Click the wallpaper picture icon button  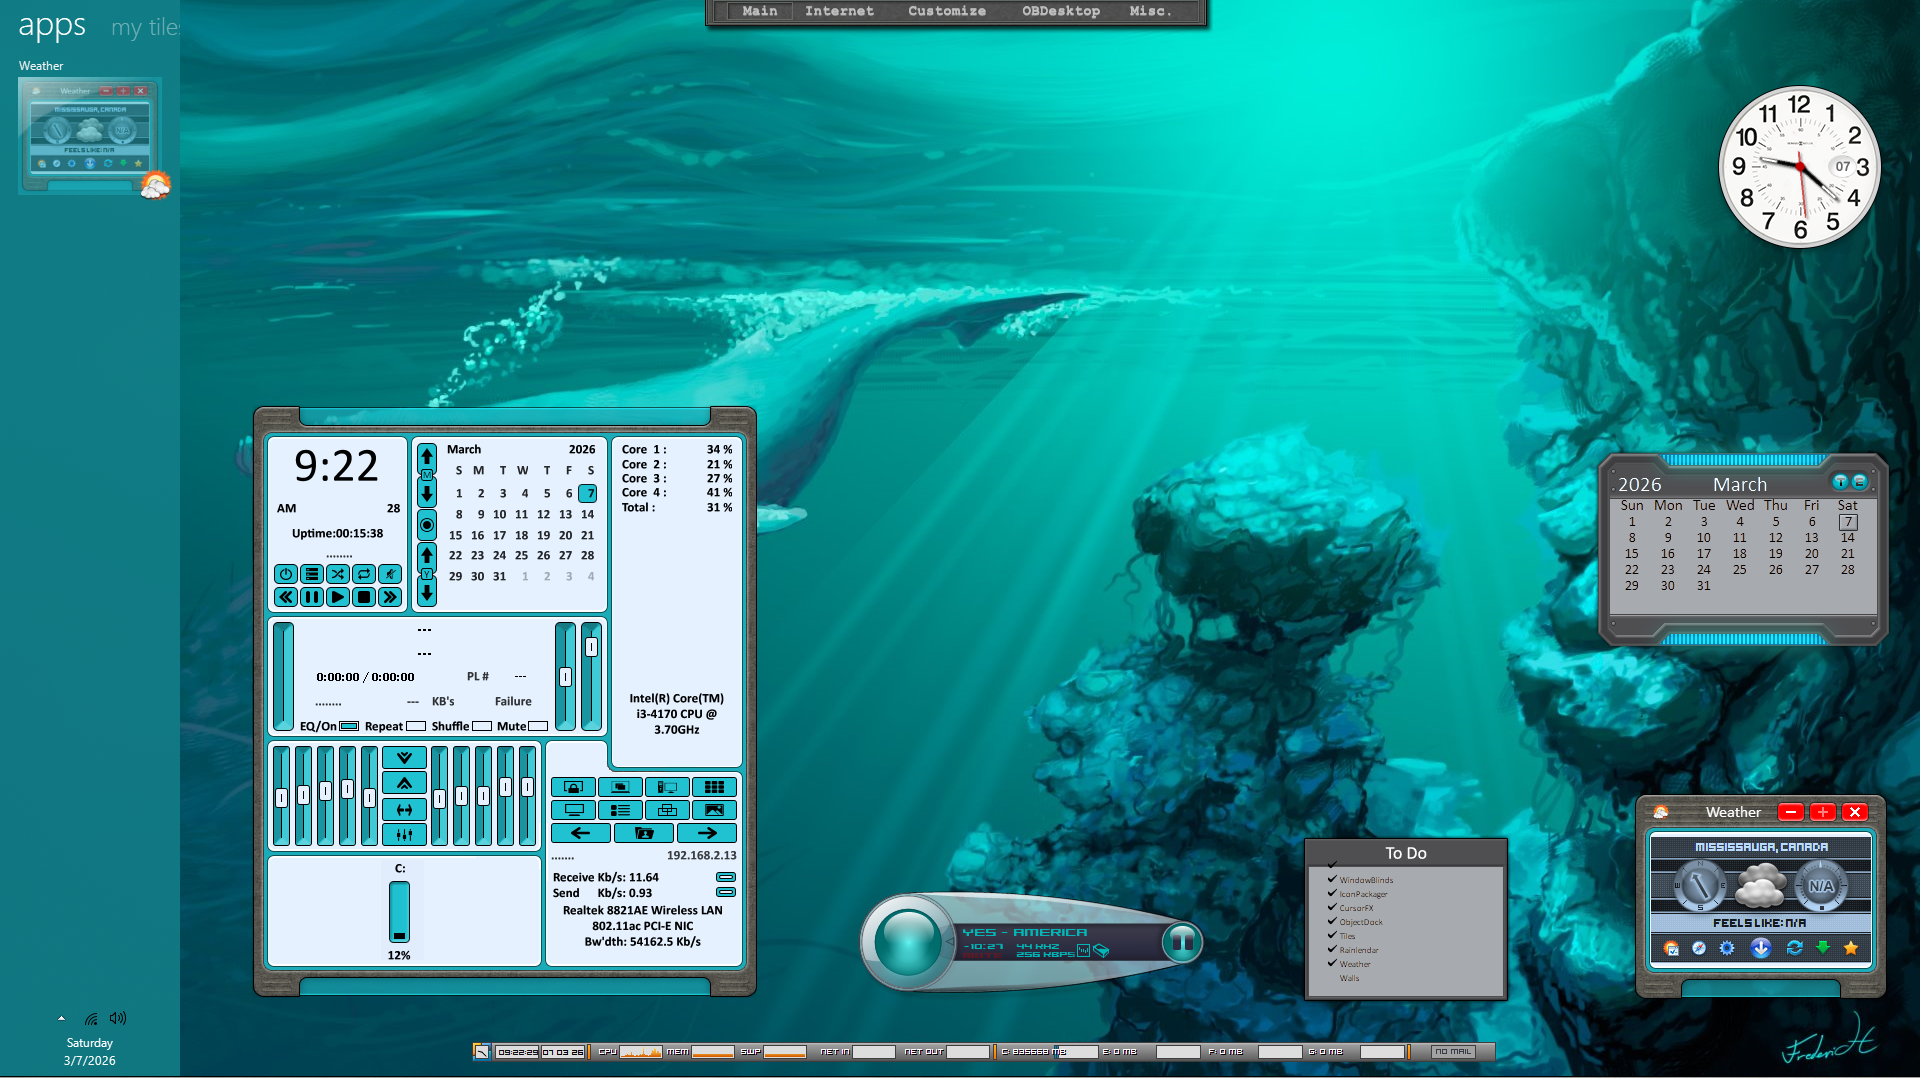tap(714, 810)
